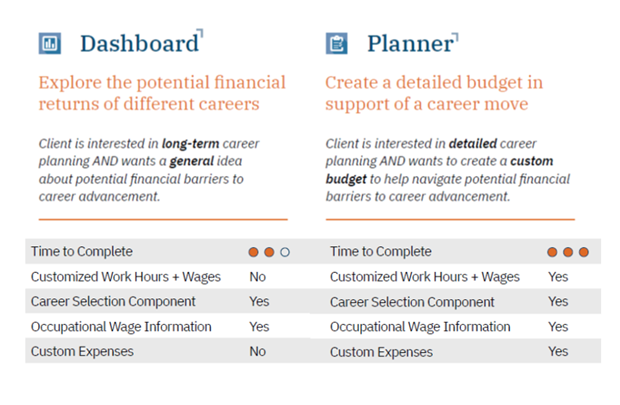Click the corner bracket beside Planner title

click(455, 37)
